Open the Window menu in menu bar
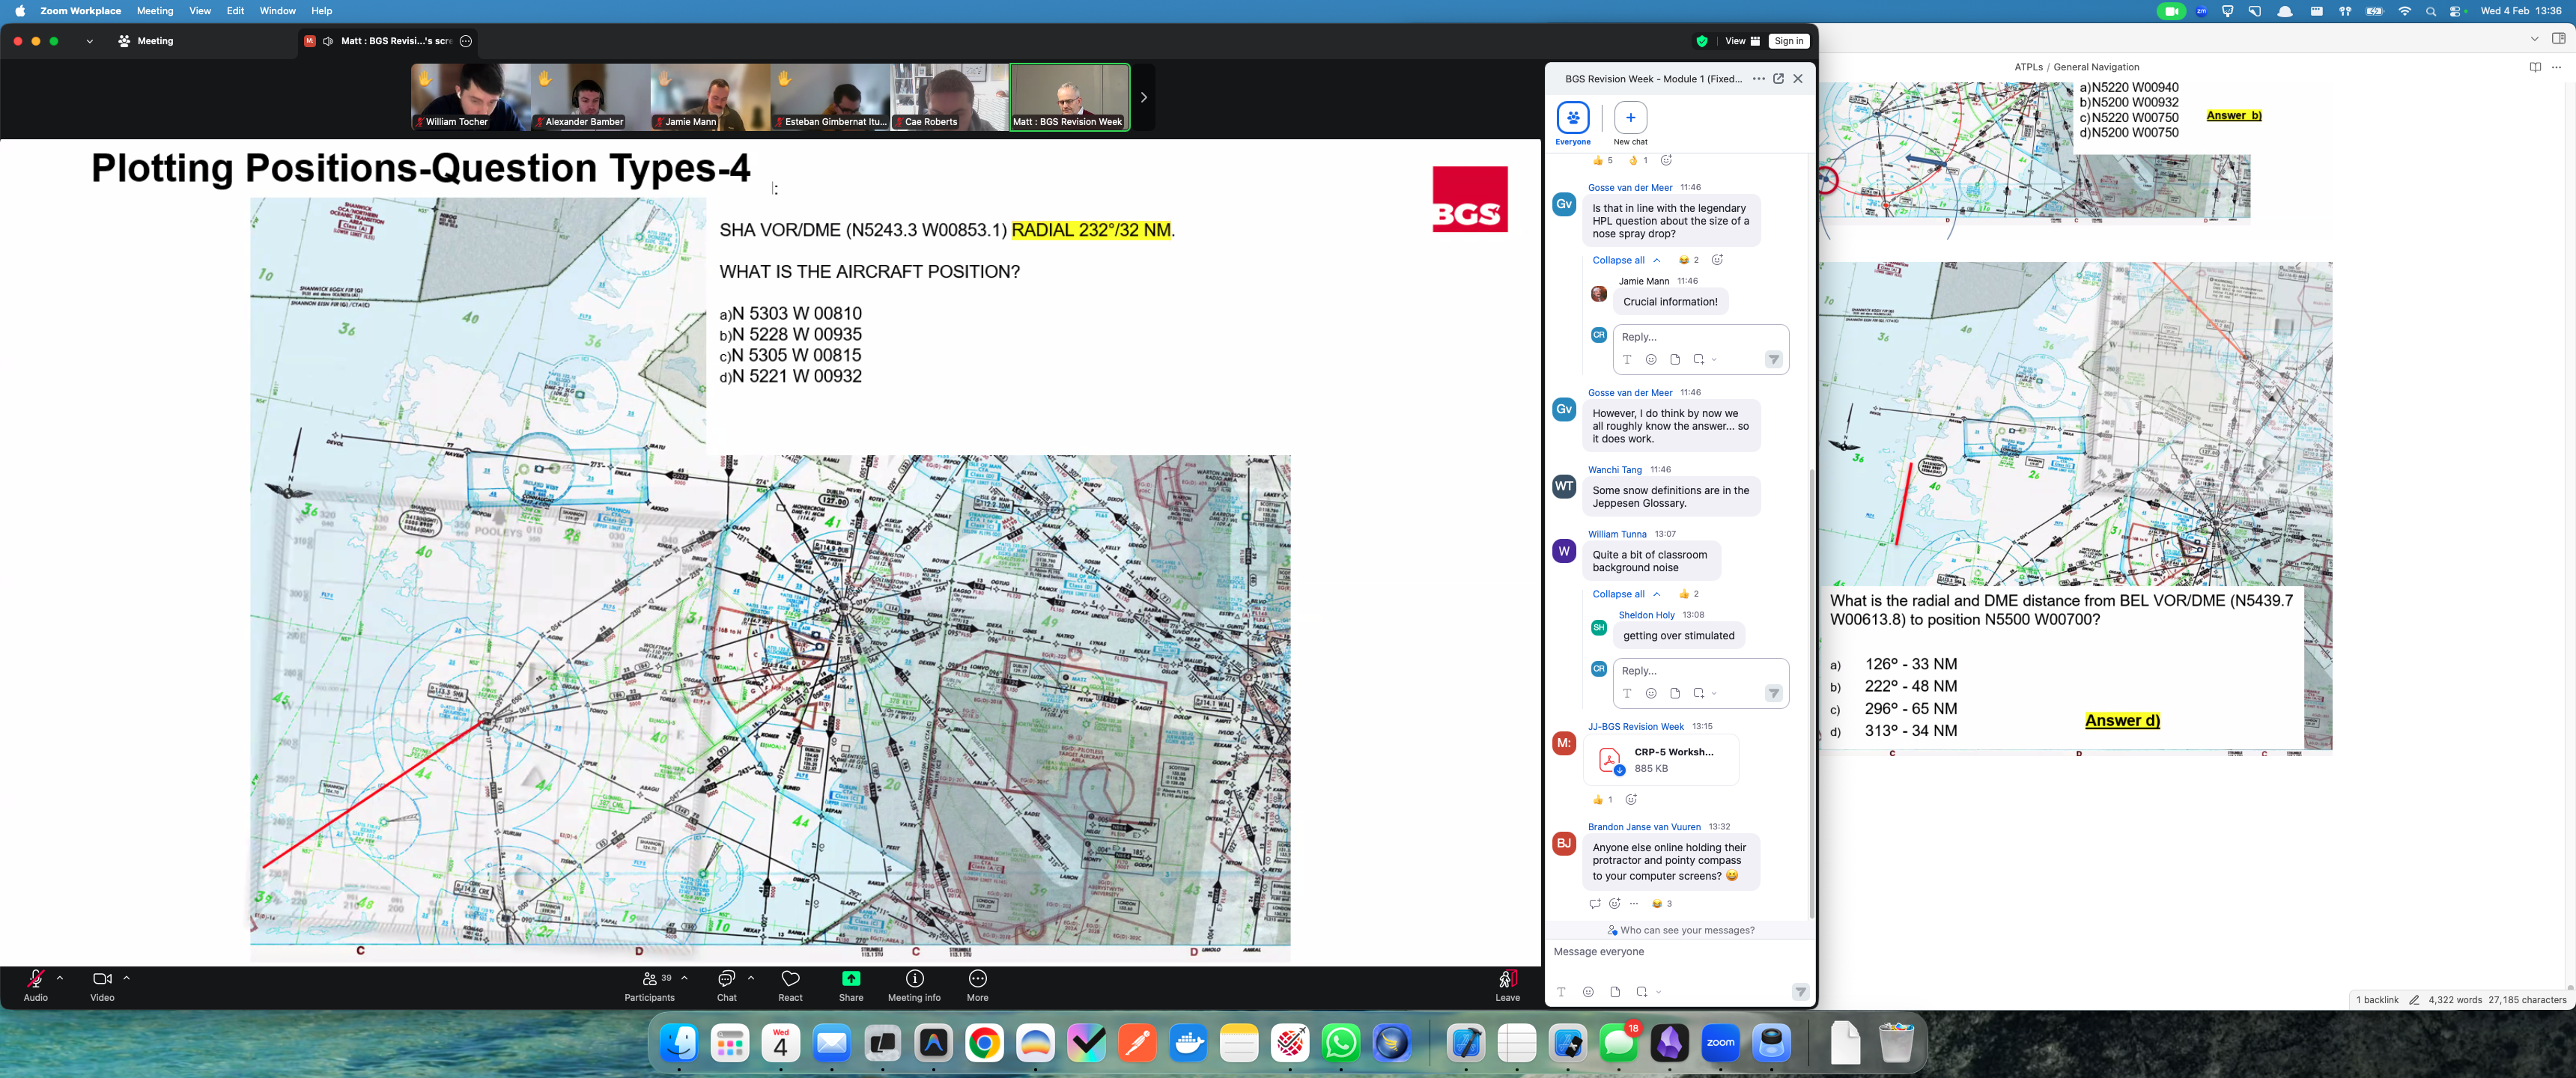 [277, 11]
